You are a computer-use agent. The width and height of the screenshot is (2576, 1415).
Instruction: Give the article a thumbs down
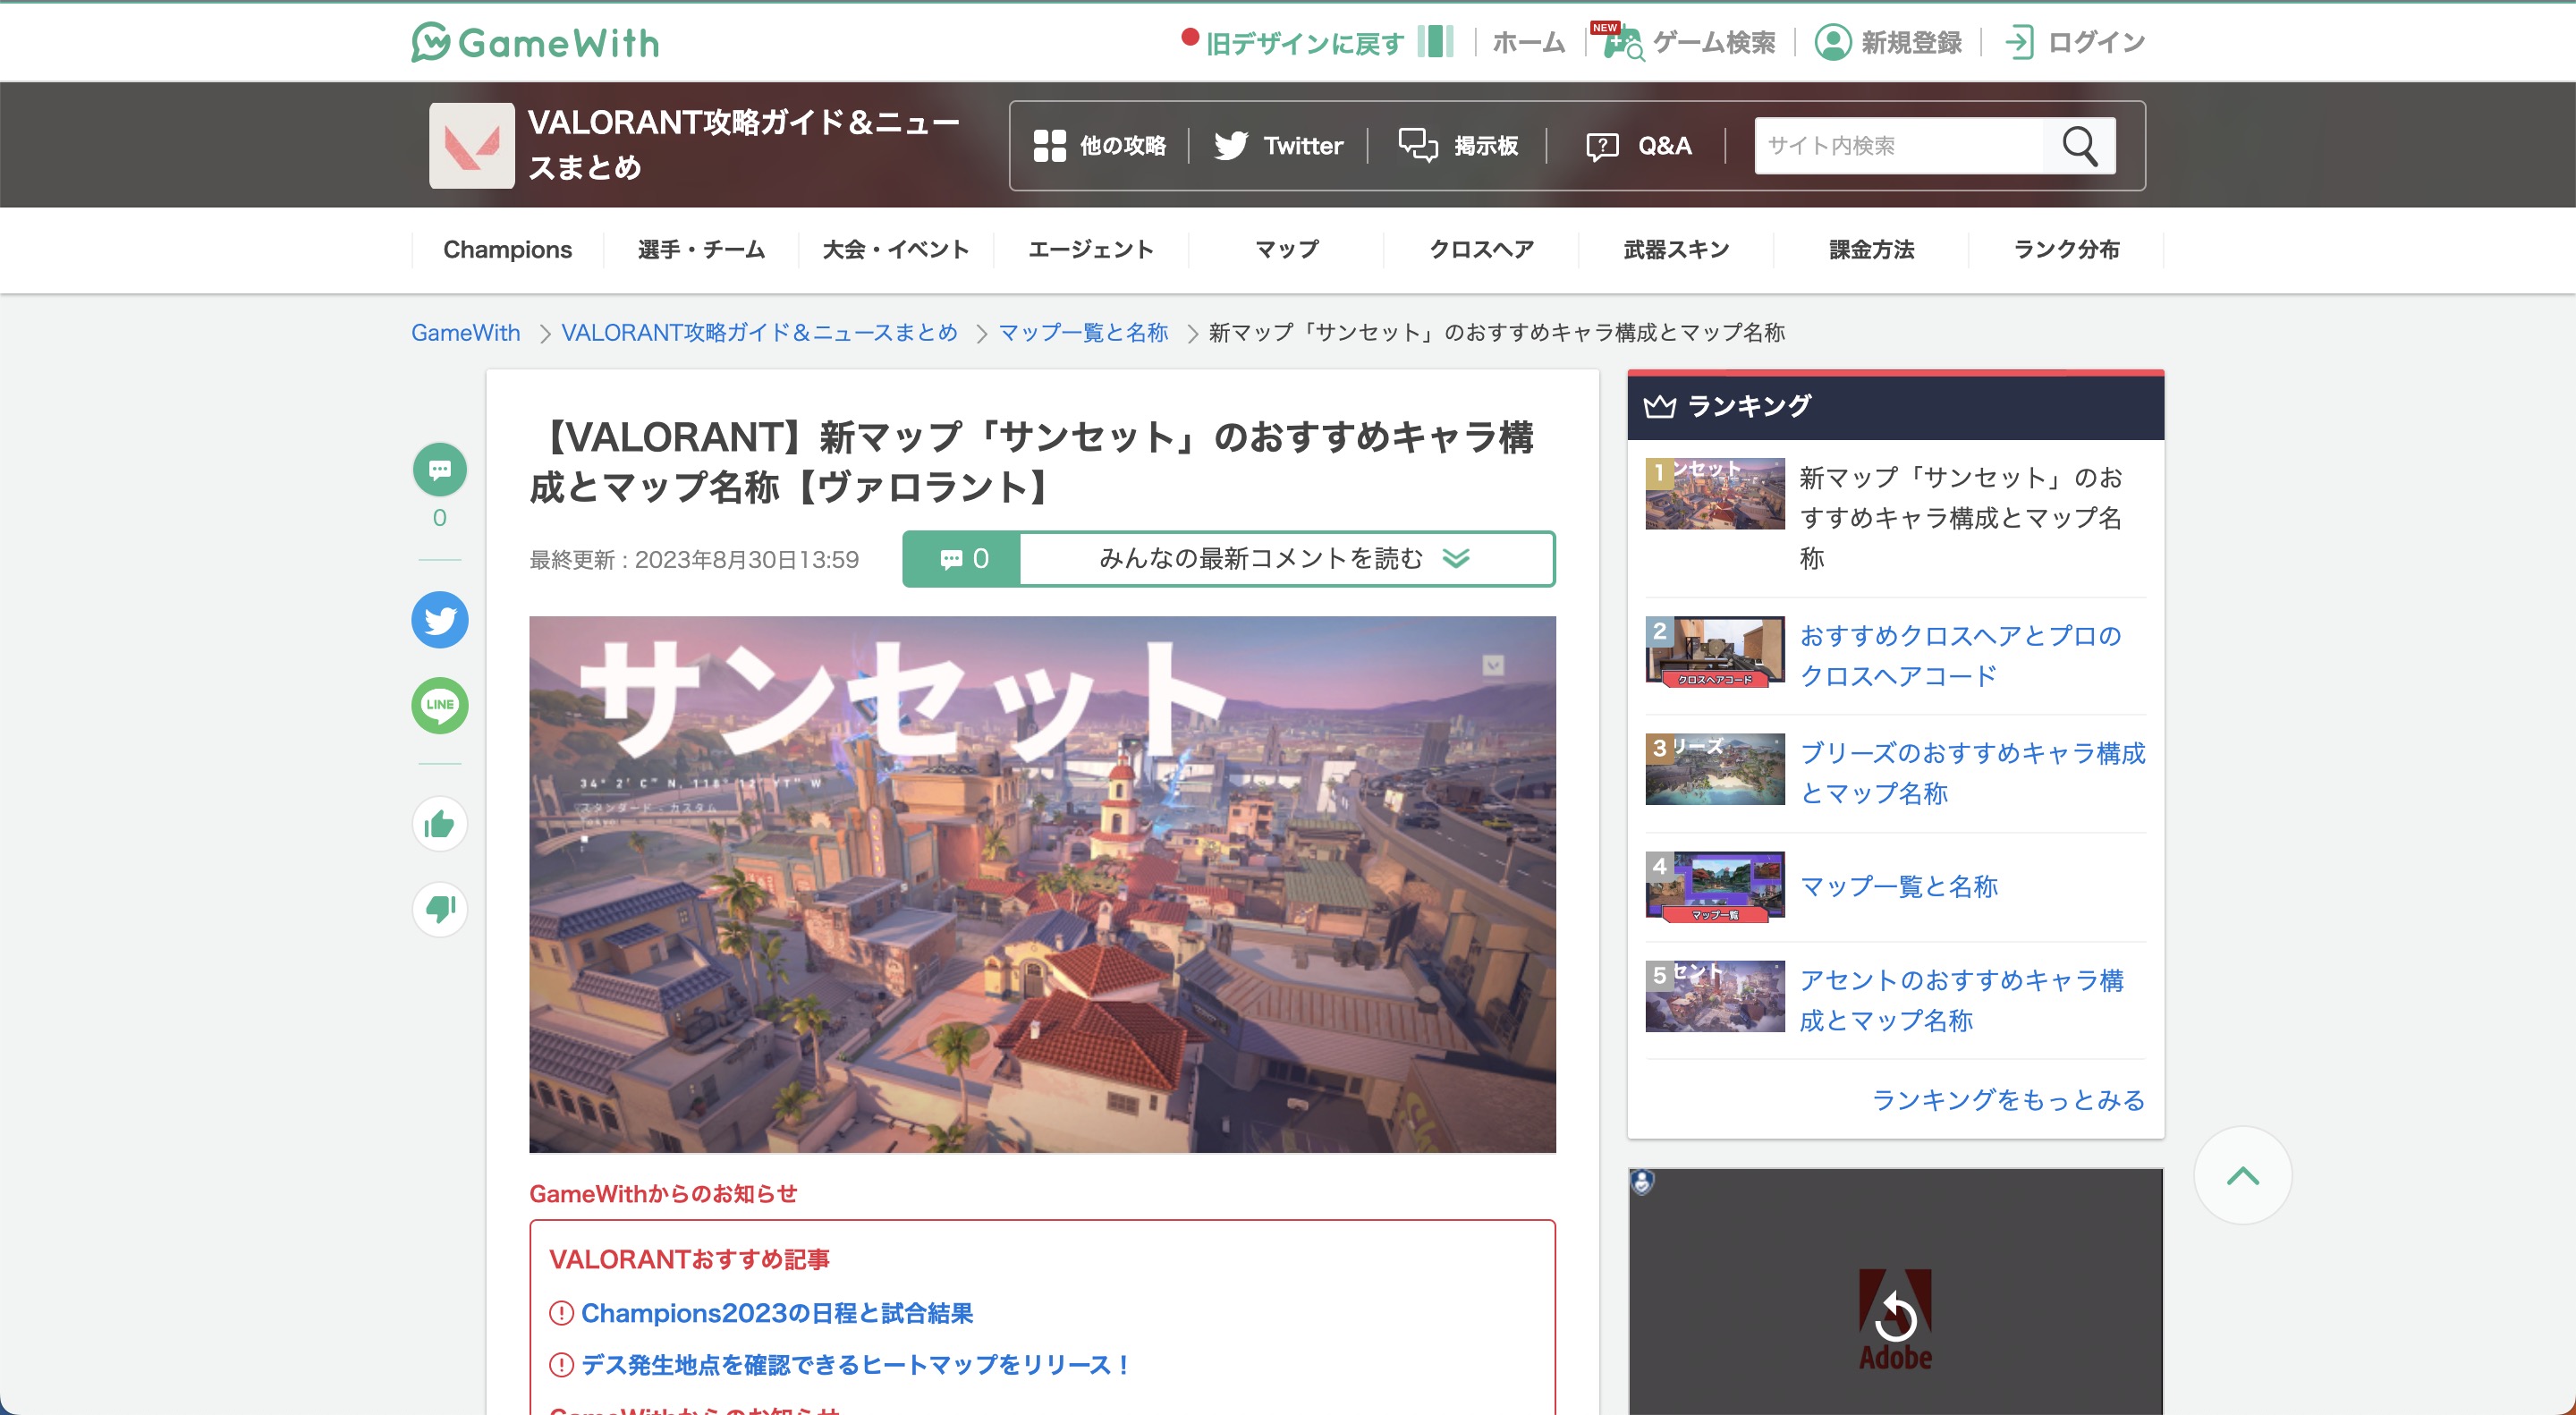coord(439,909)
